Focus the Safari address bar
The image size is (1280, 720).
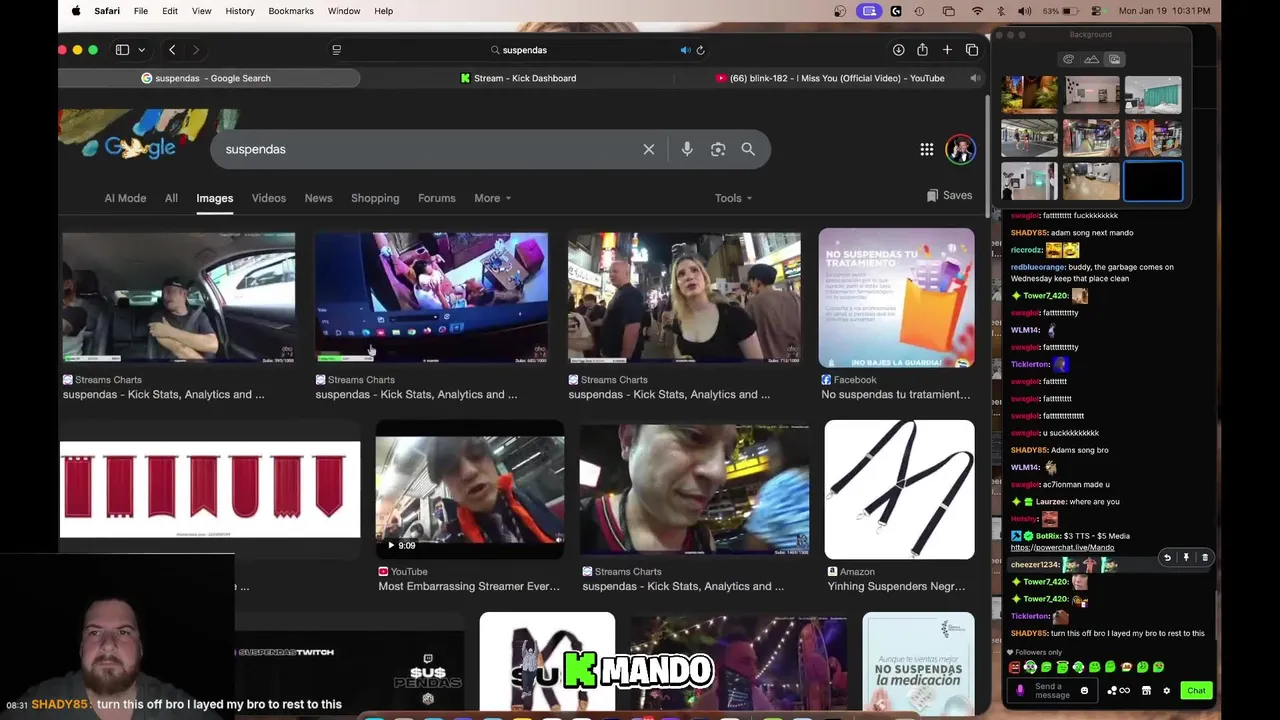coord(519,50)
